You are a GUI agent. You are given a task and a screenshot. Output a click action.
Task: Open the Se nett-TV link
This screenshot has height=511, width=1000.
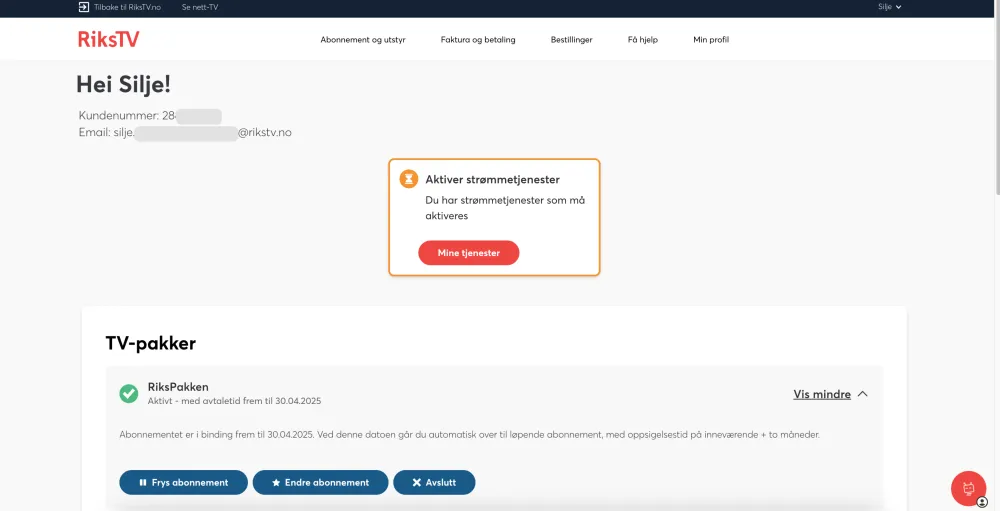[x=200, y=7]
